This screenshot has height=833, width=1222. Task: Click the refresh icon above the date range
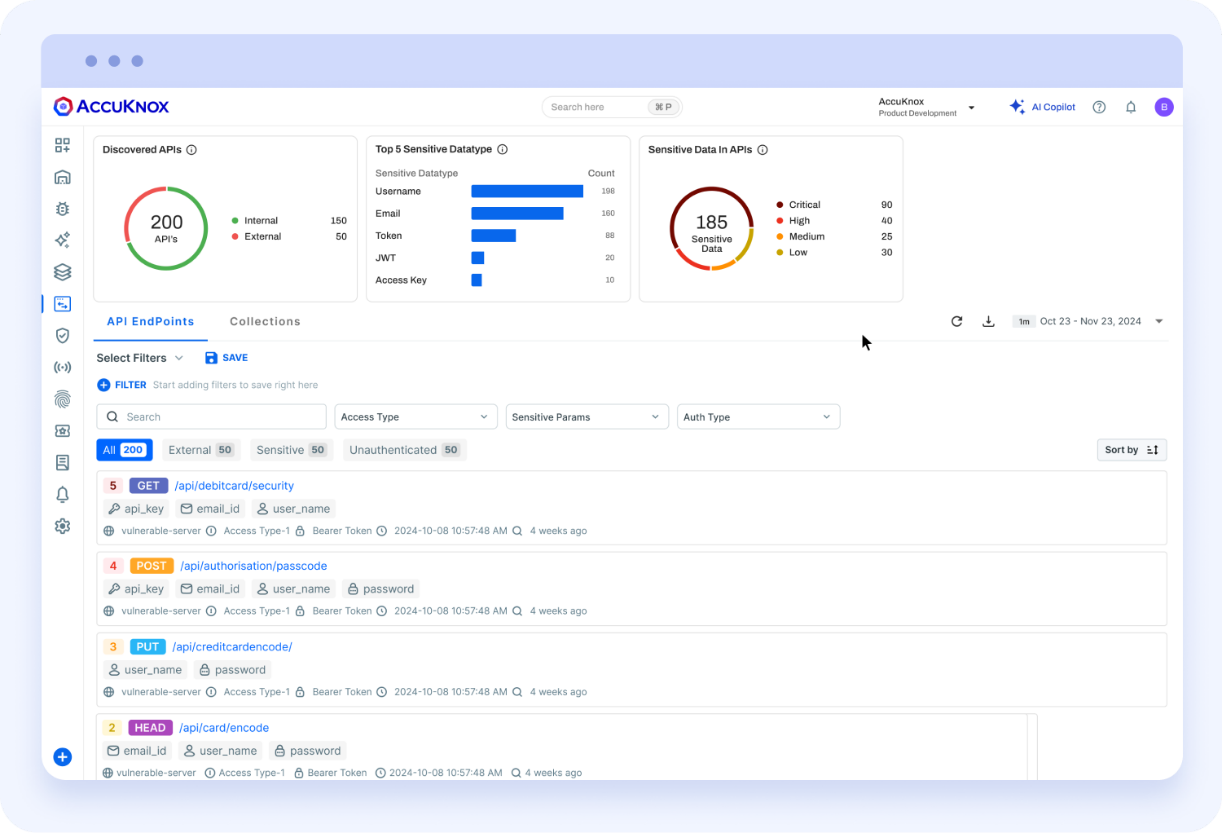pyautogui.click(x=956, y=321)
